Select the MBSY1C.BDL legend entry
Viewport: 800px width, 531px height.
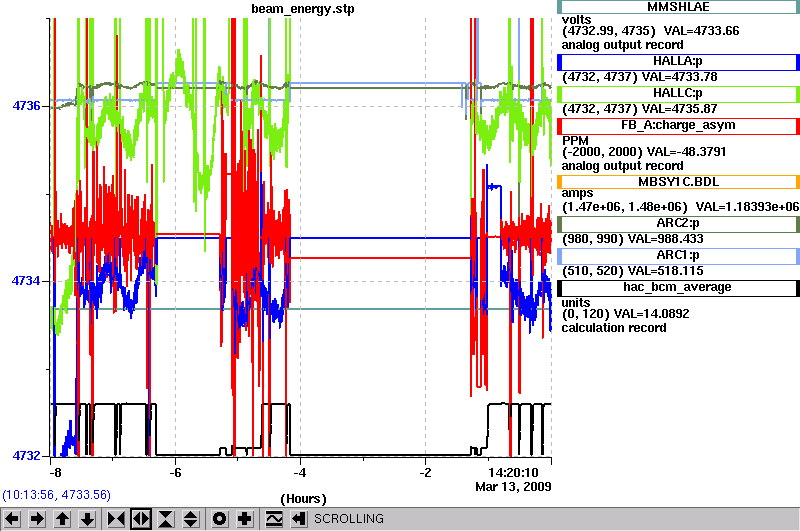pyautogui.click(x=678, y=182)
